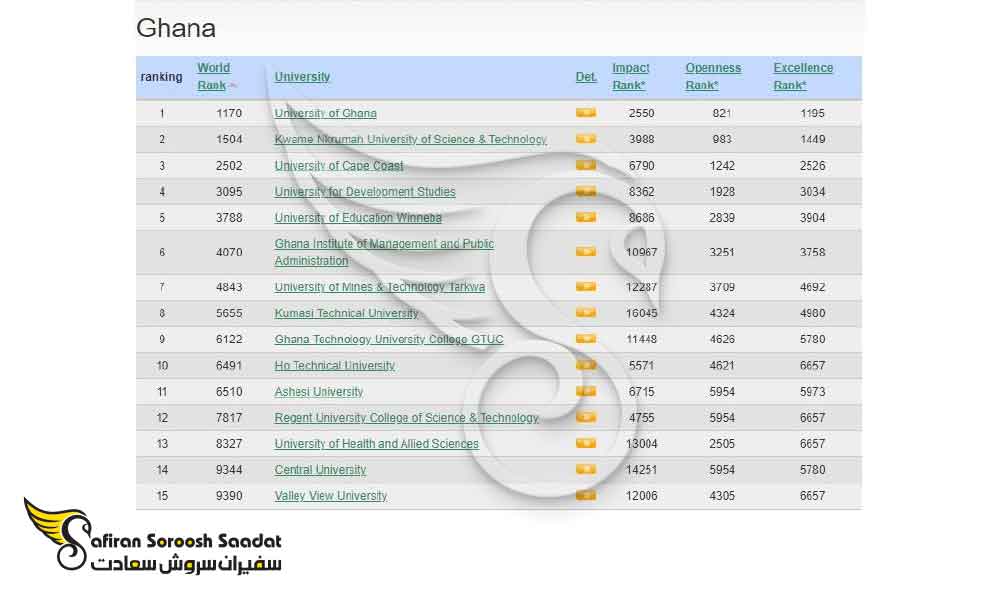1000x600 pixels.
Task: Open University of Cape Coast link
Action: tap(339, 165)
